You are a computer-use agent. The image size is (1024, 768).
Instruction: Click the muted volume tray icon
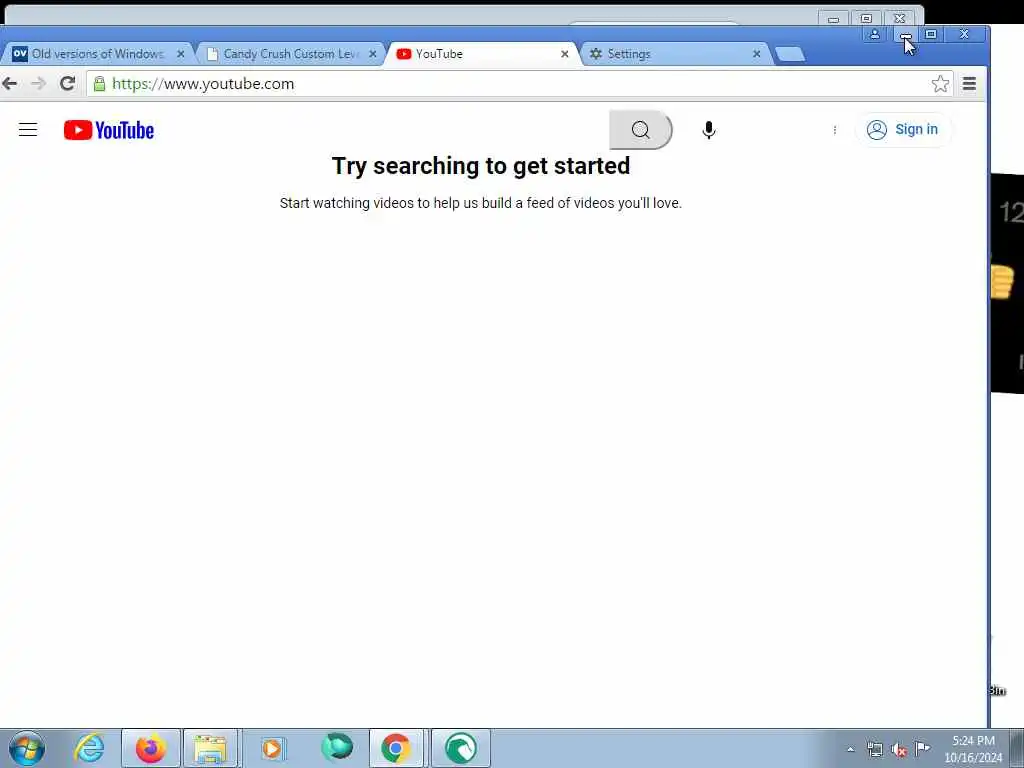pos(899,749)
